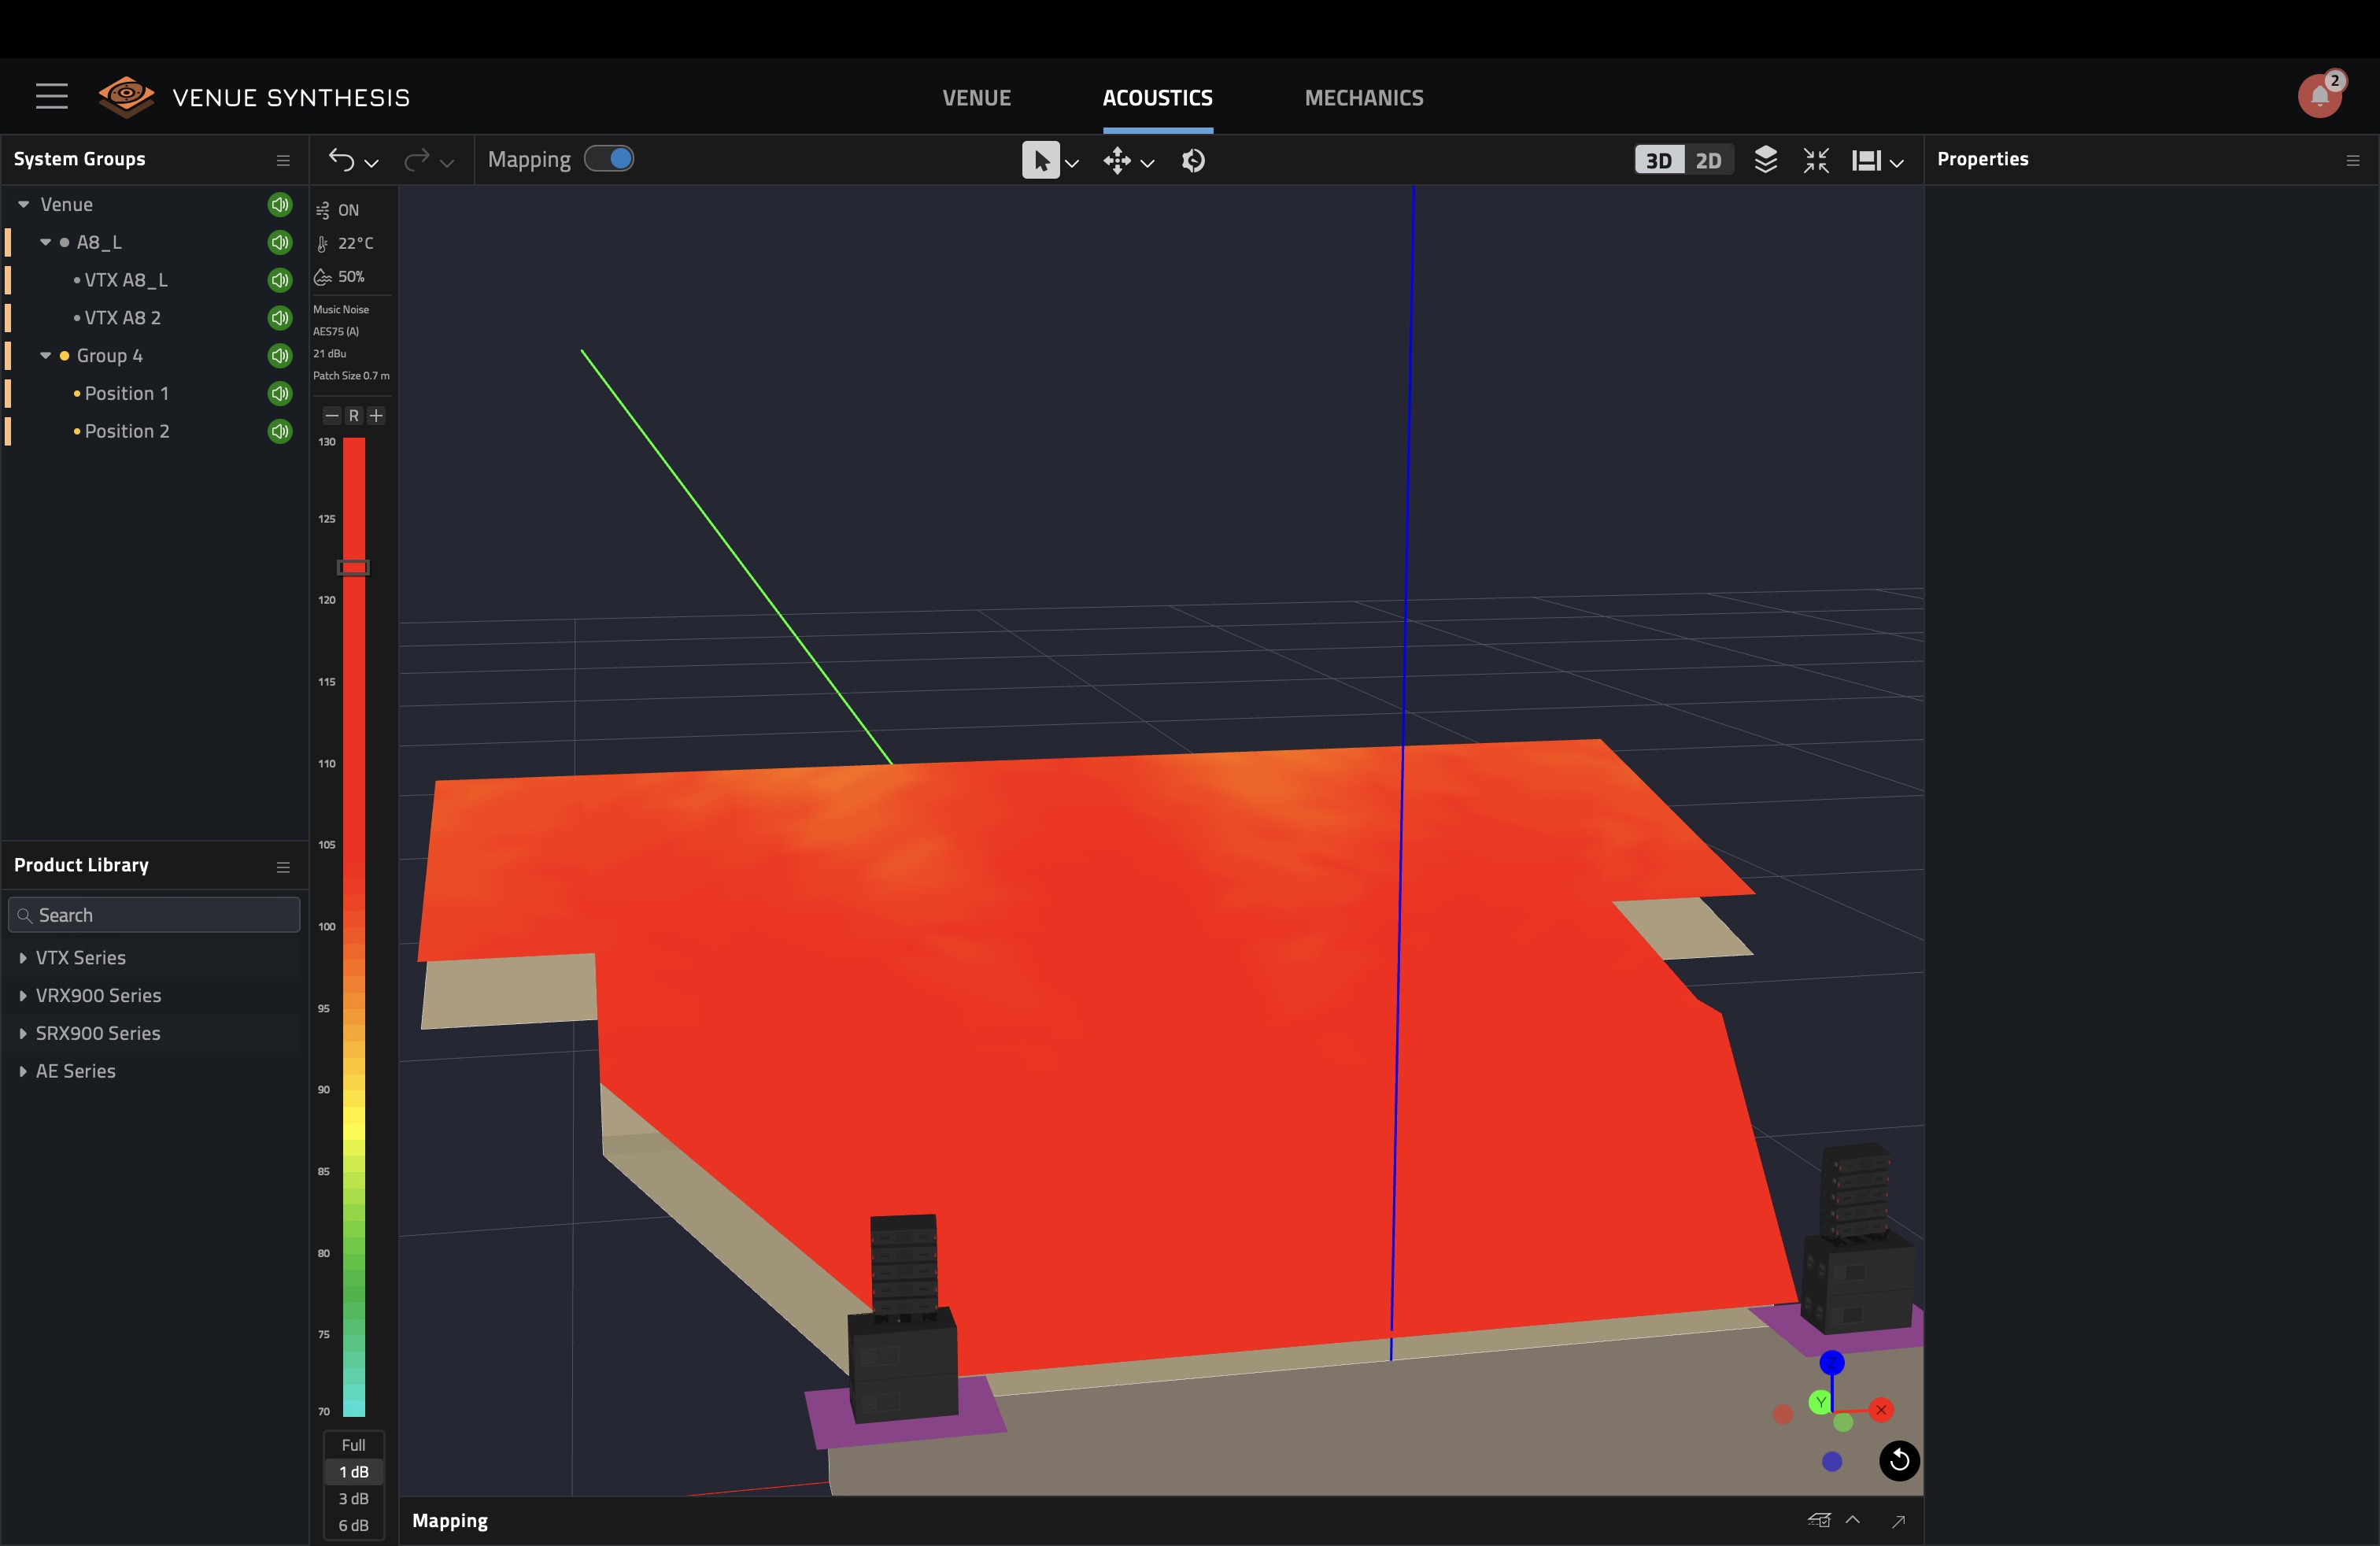Toggle the Mapping switch

pyautogui.click(x=609, y=159)
